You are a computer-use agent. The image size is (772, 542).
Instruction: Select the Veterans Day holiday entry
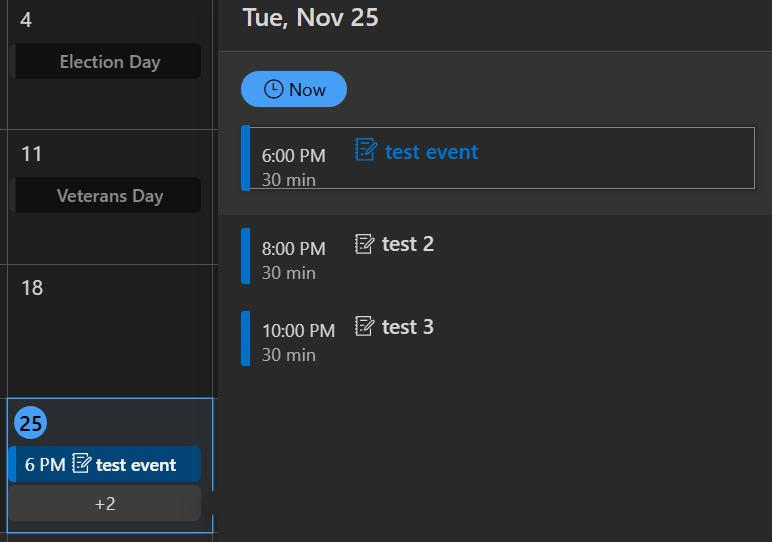tap(109, 196)
